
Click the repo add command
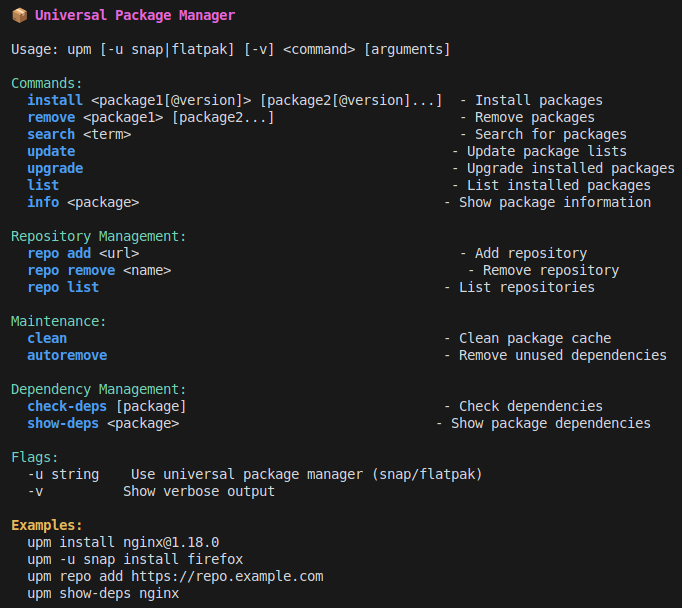(59, 253)
